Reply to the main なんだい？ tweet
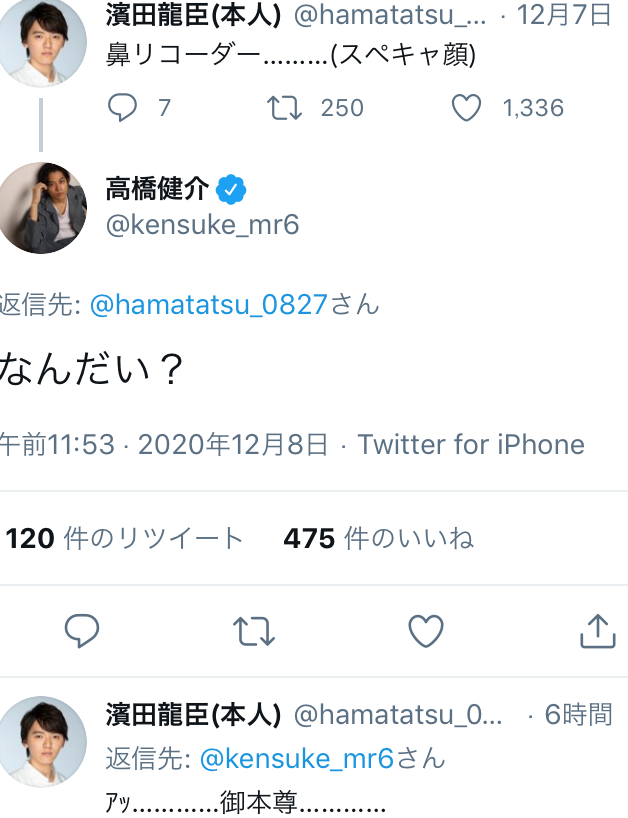The height and width of the screenshot is (818, 628). pos(82,630)
